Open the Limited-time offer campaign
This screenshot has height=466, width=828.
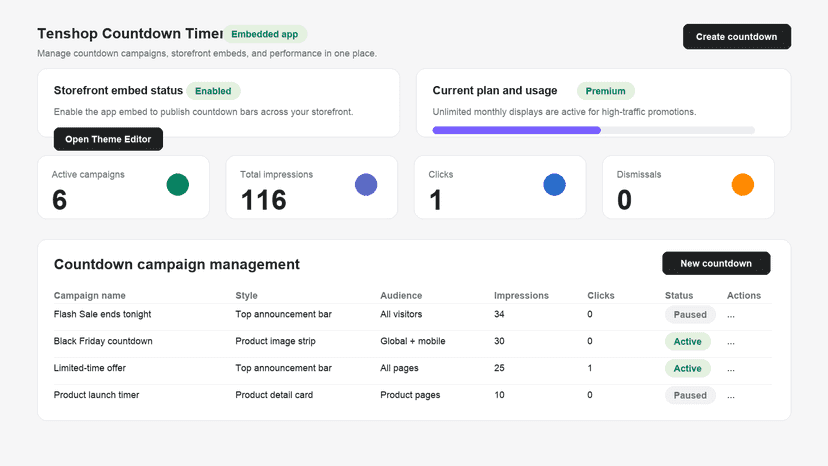tap(90, 368)
